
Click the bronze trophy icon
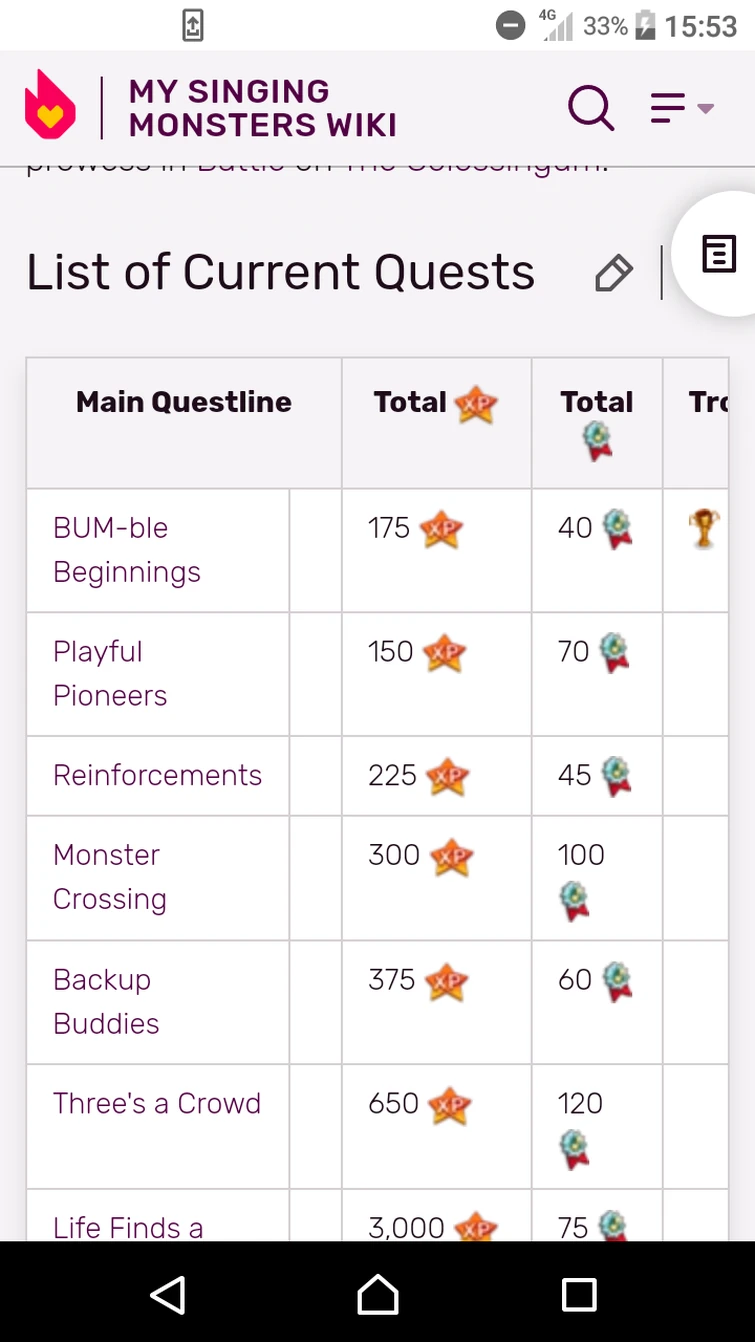coord(704,528)
